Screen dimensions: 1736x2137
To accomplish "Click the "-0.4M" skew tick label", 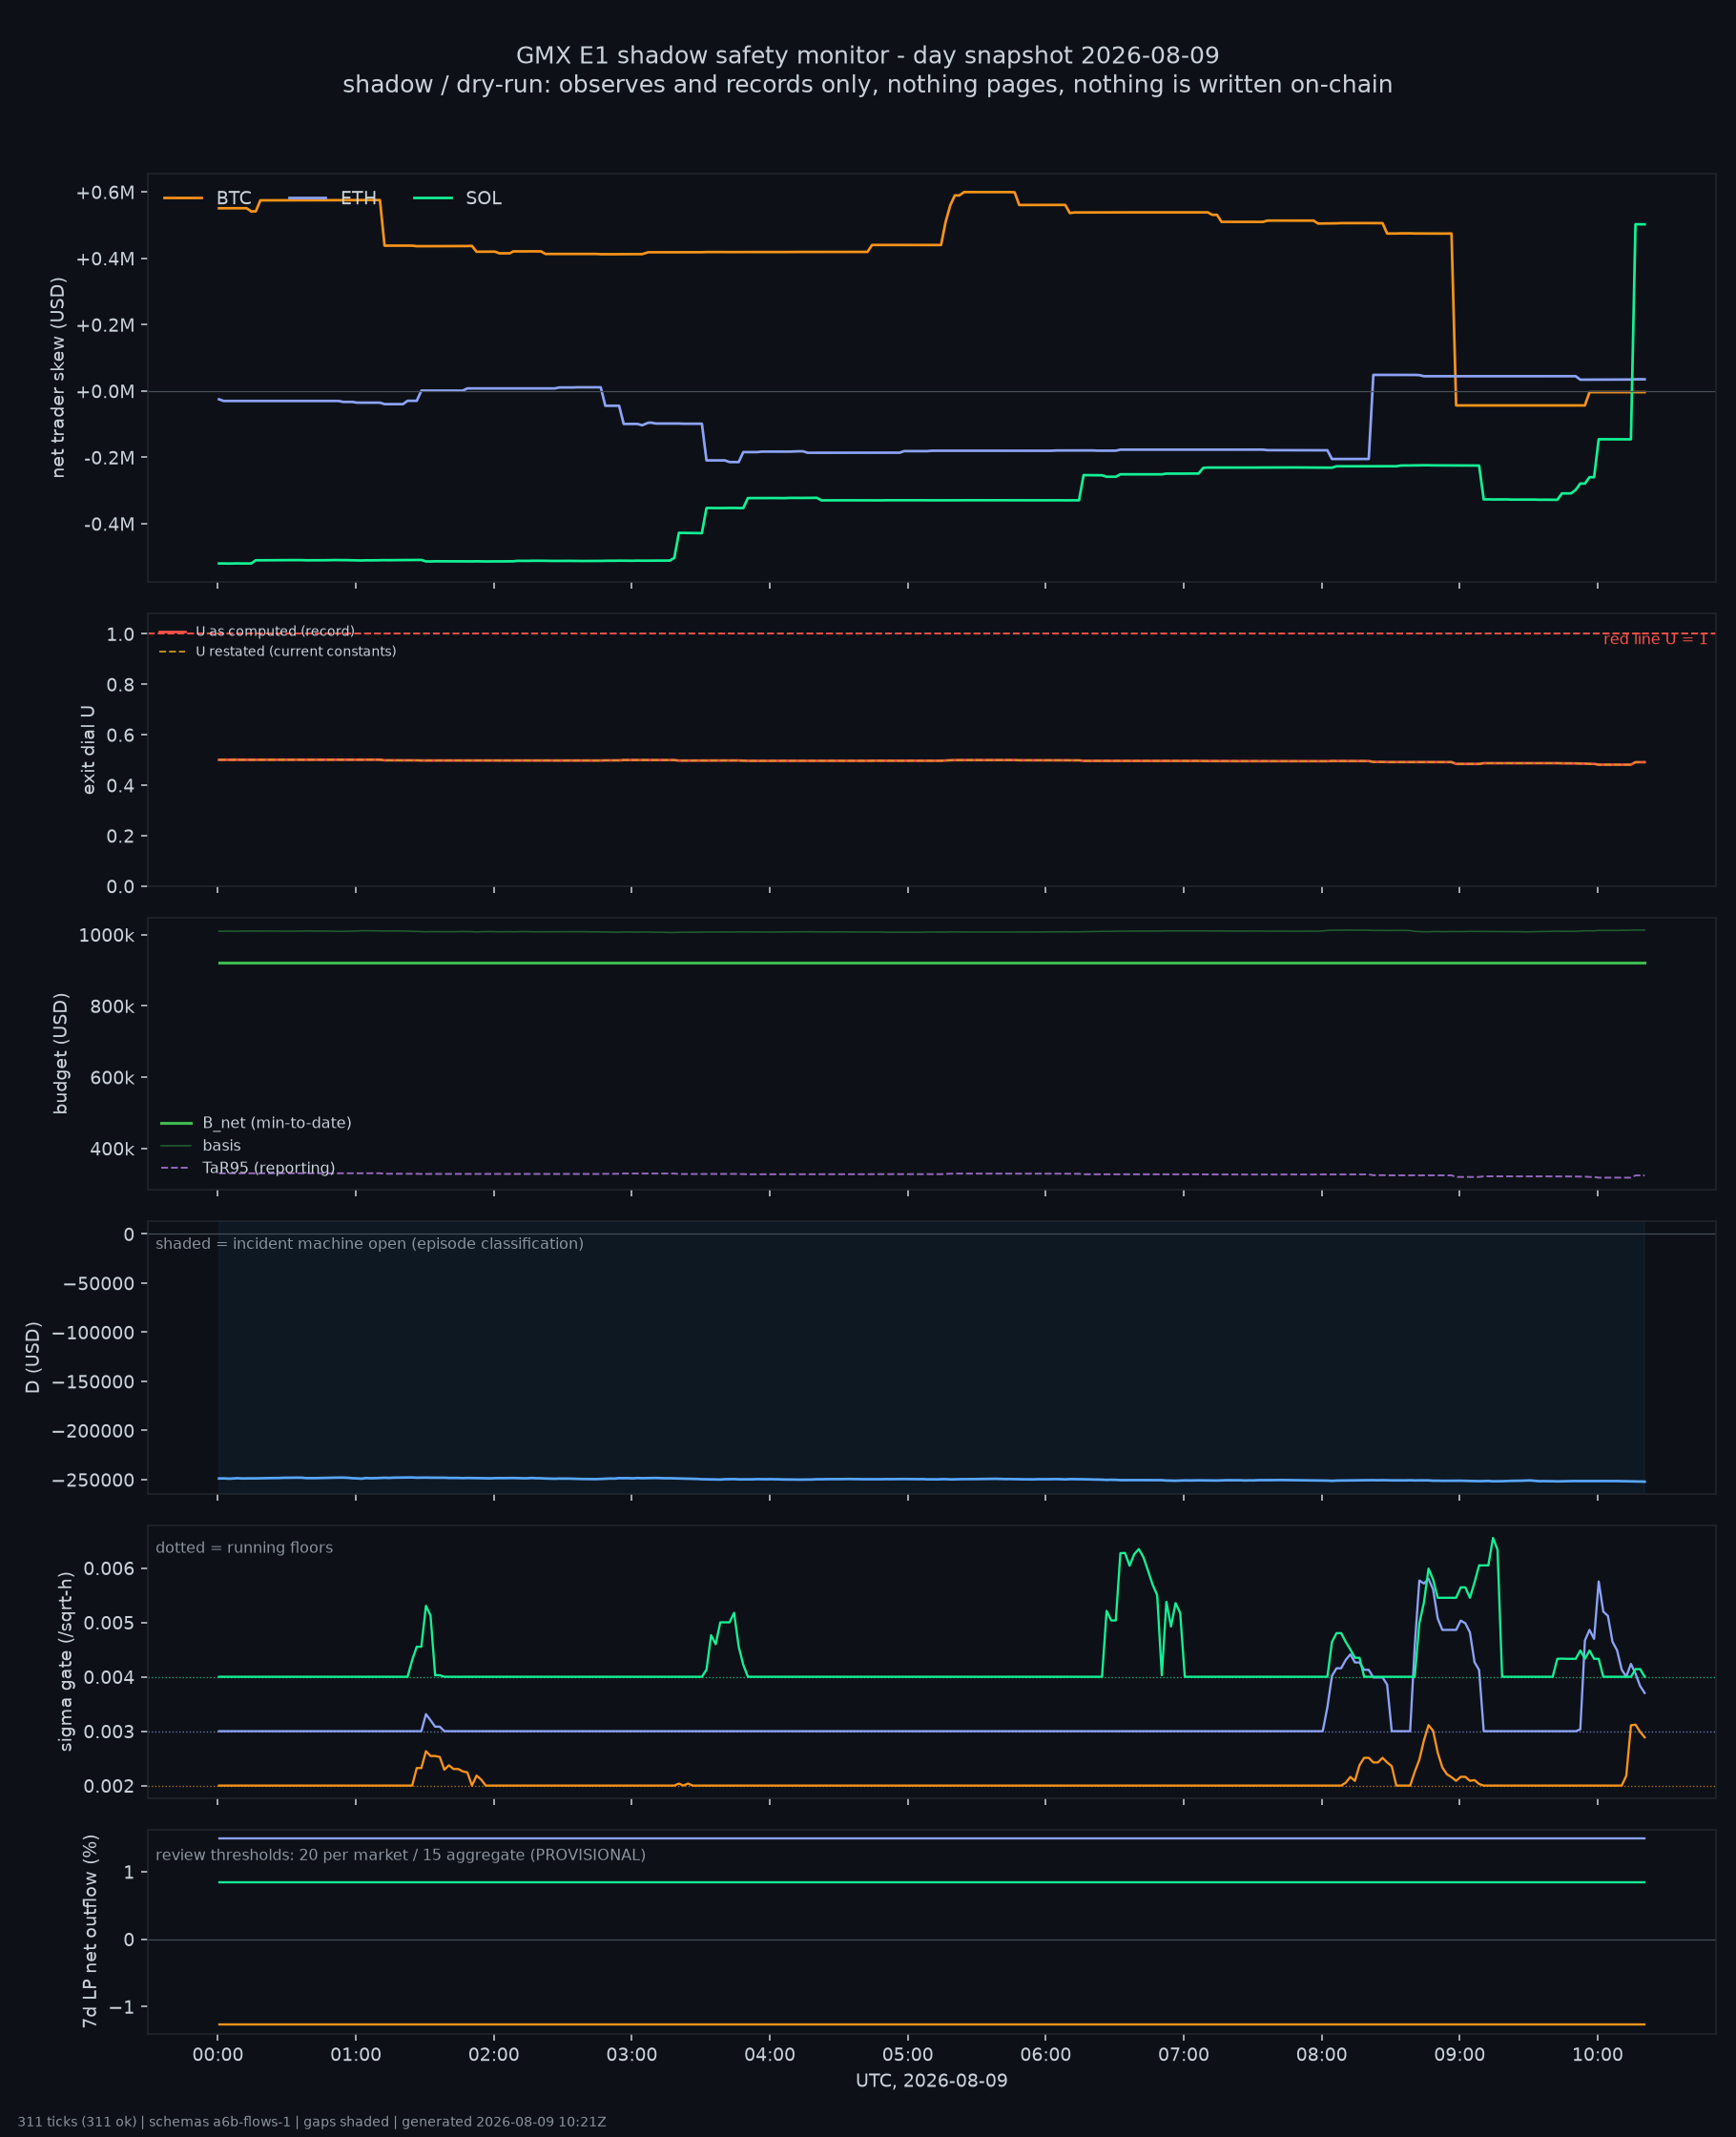I will 109,524.
